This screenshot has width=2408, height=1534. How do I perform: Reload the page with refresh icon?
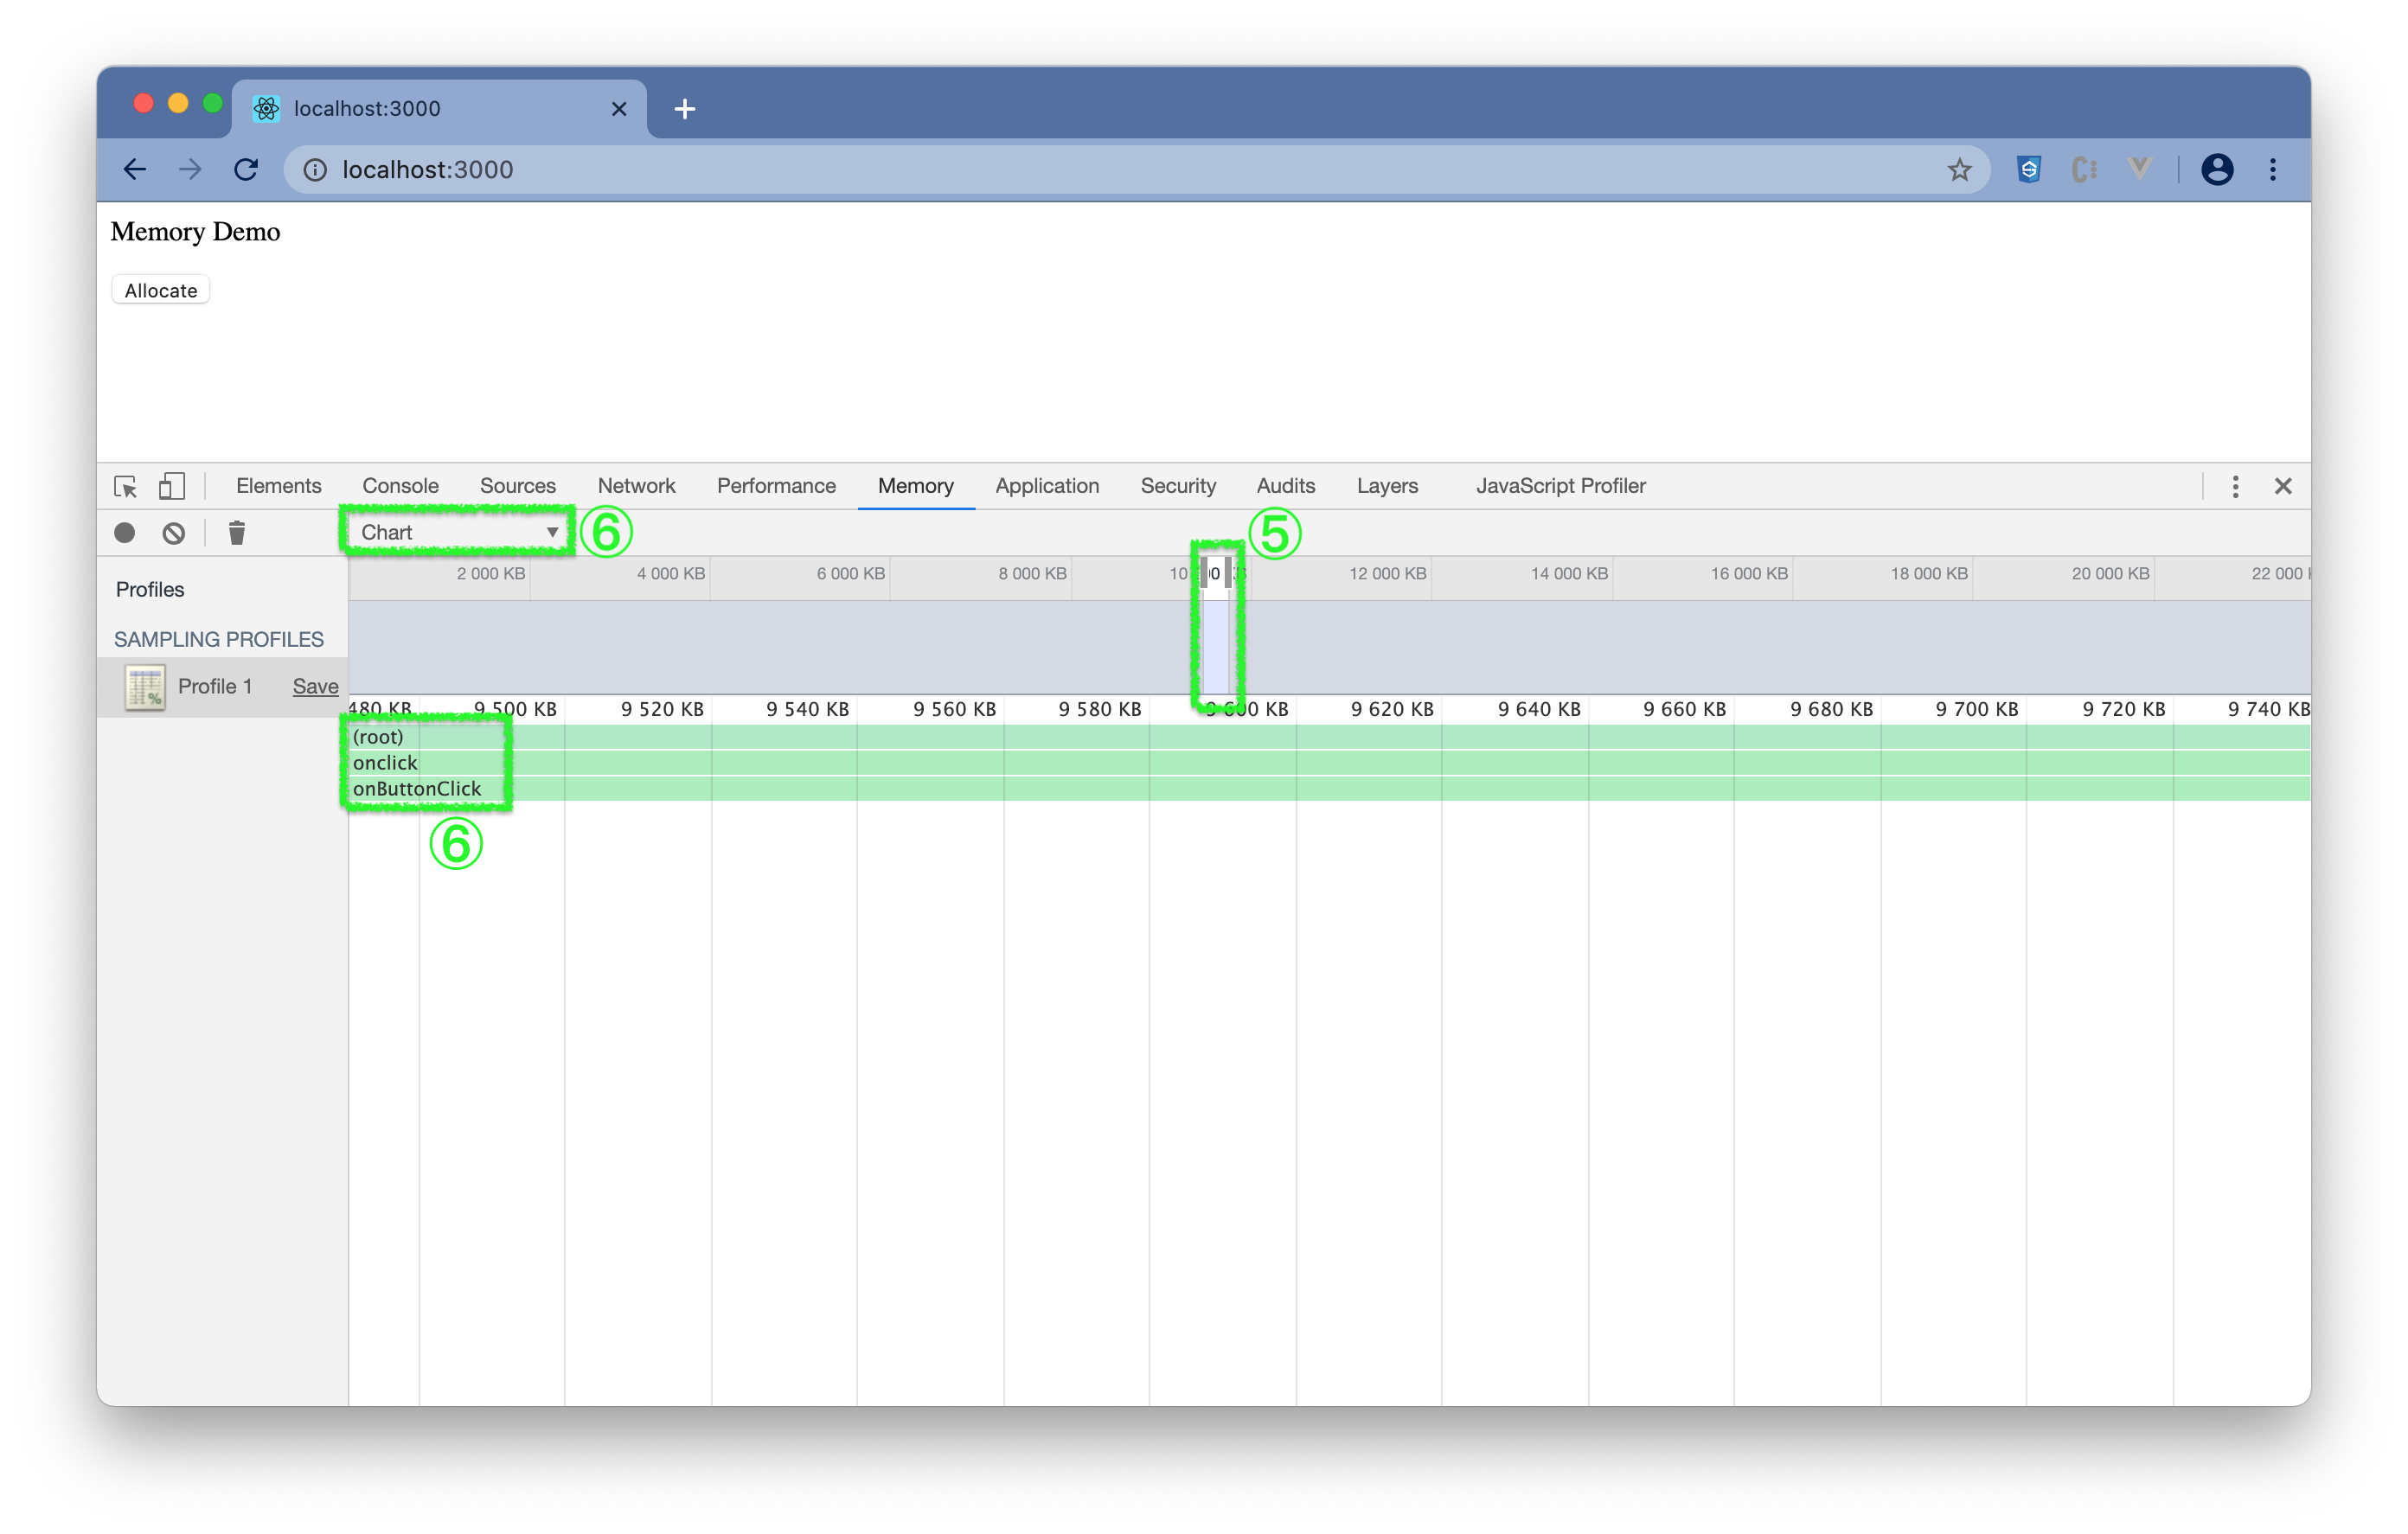click(246, 170)
